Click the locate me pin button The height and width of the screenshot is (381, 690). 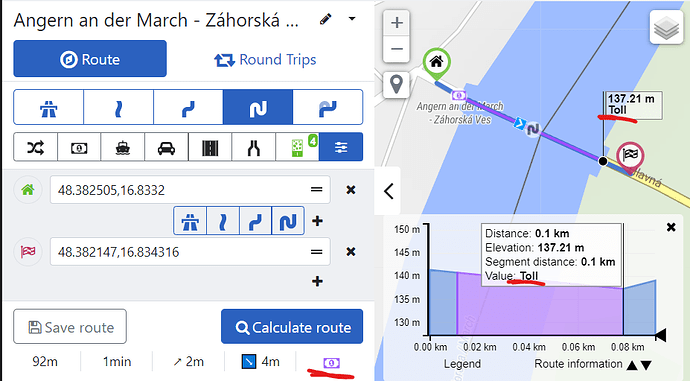click(396, 84)
